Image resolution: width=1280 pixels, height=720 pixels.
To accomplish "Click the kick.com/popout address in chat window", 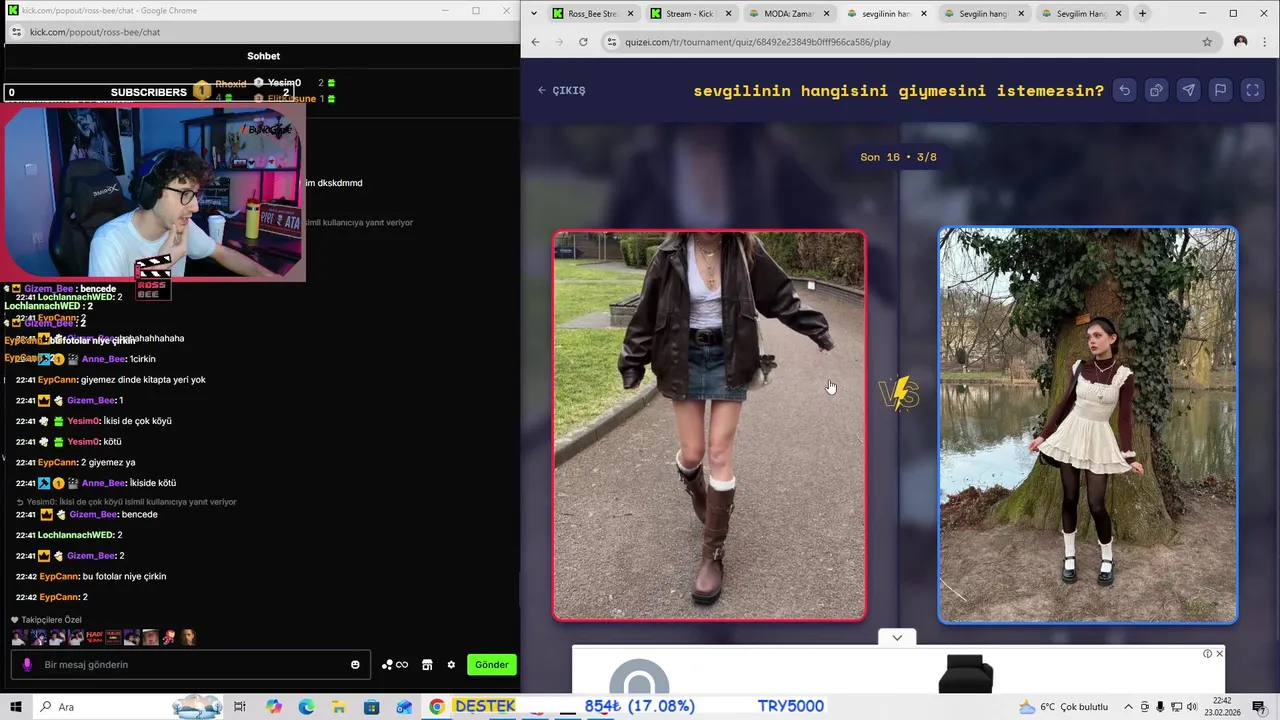I will [95, 32].
